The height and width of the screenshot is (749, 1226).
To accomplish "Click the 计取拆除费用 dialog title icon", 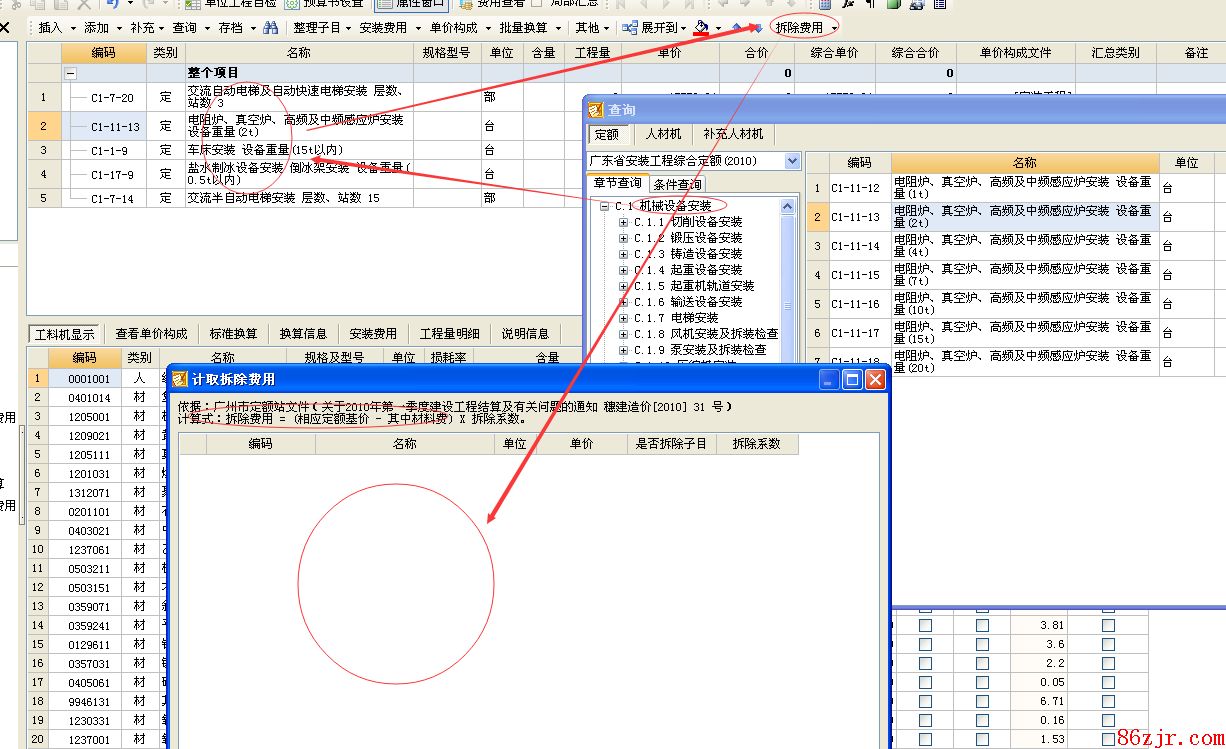I will point(179,379).
